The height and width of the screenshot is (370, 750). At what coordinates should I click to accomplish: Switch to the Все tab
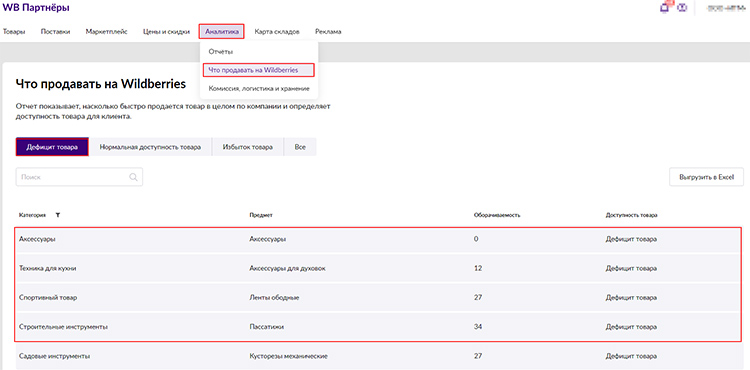click(x=300, y=147)
